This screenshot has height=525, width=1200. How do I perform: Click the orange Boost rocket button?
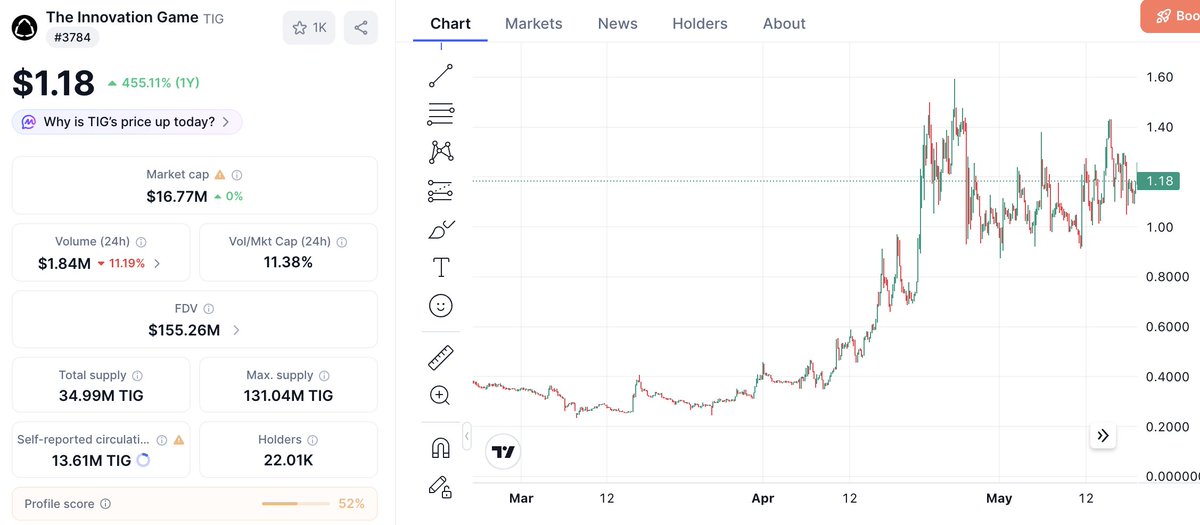pyautogui.click(x=1170, y=16)
